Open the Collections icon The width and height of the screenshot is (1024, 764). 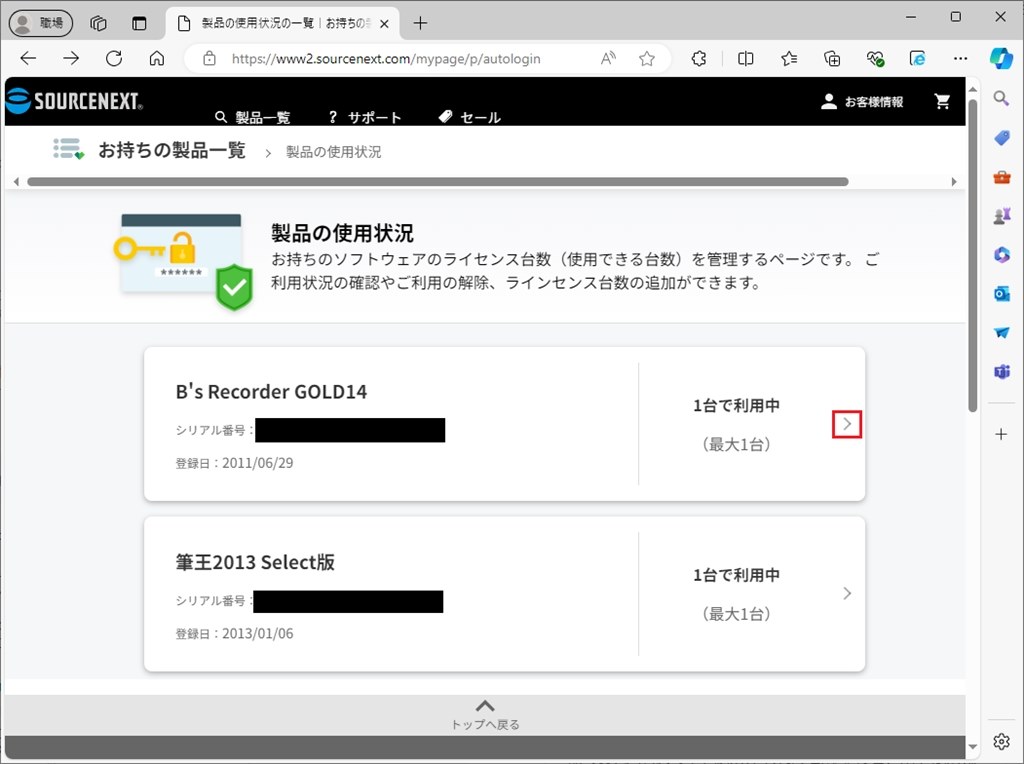tap(832, 59)
